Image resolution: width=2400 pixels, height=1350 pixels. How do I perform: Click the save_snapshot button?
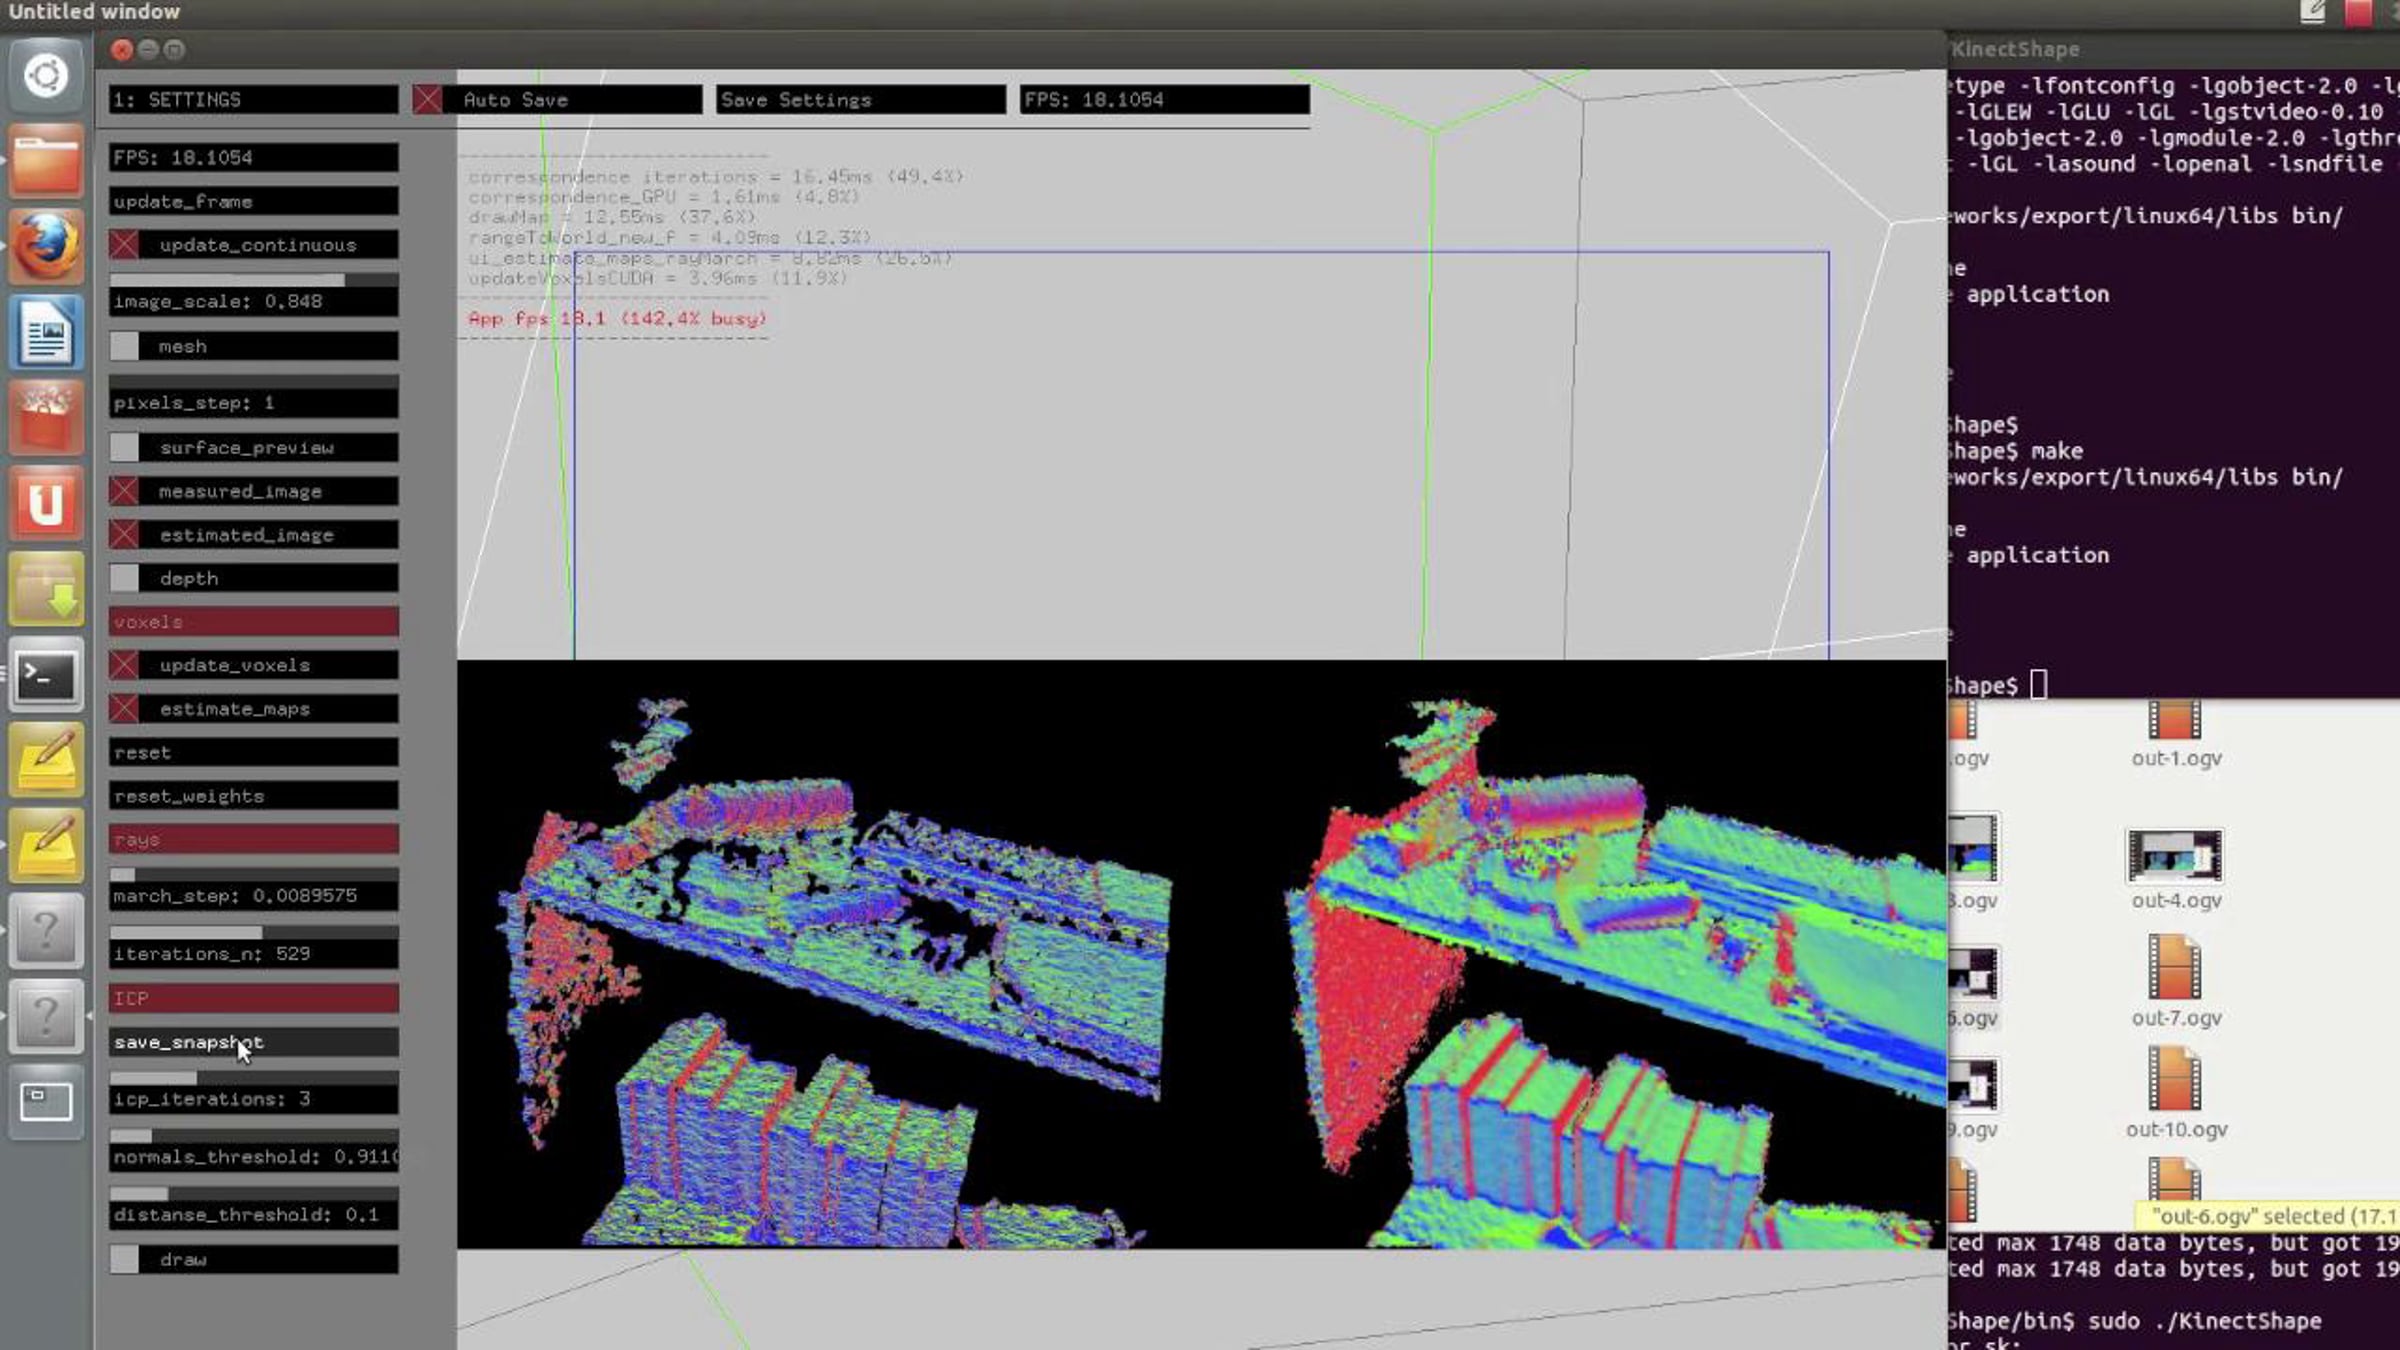pos(254,1042)
